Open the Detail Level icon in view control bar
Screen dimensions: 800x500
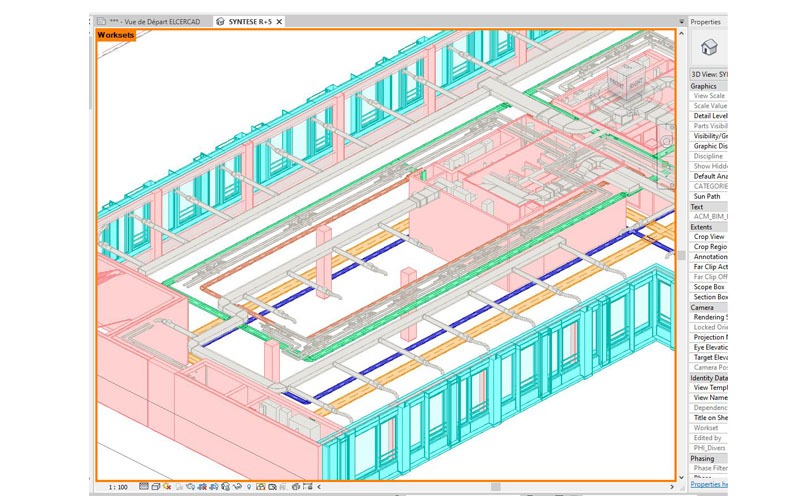pyautogui.click(x=144, y=487)
